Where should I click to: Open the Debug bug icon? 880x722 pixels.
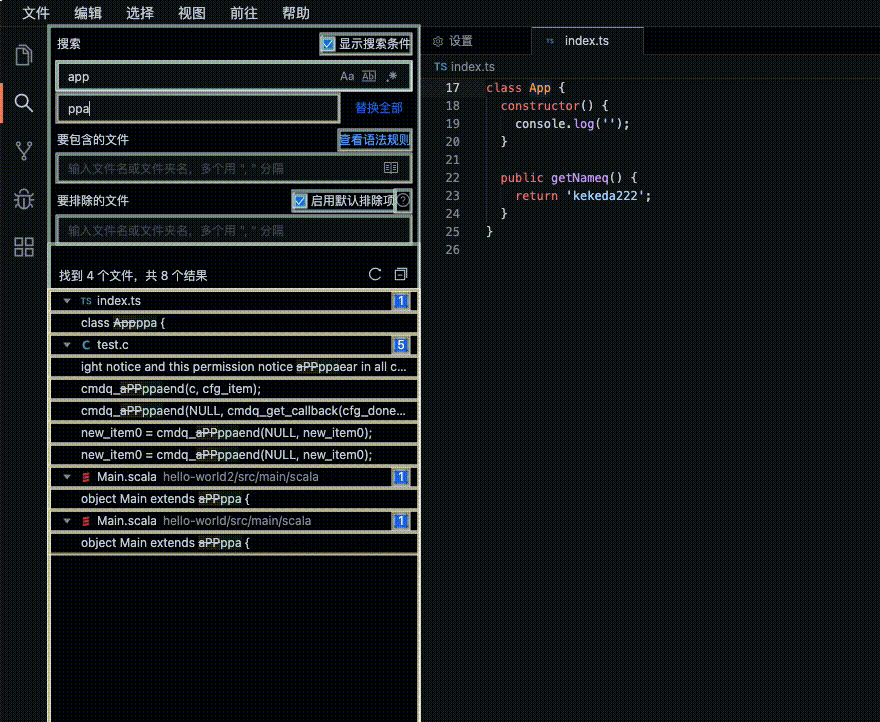(x=24, y=199)
